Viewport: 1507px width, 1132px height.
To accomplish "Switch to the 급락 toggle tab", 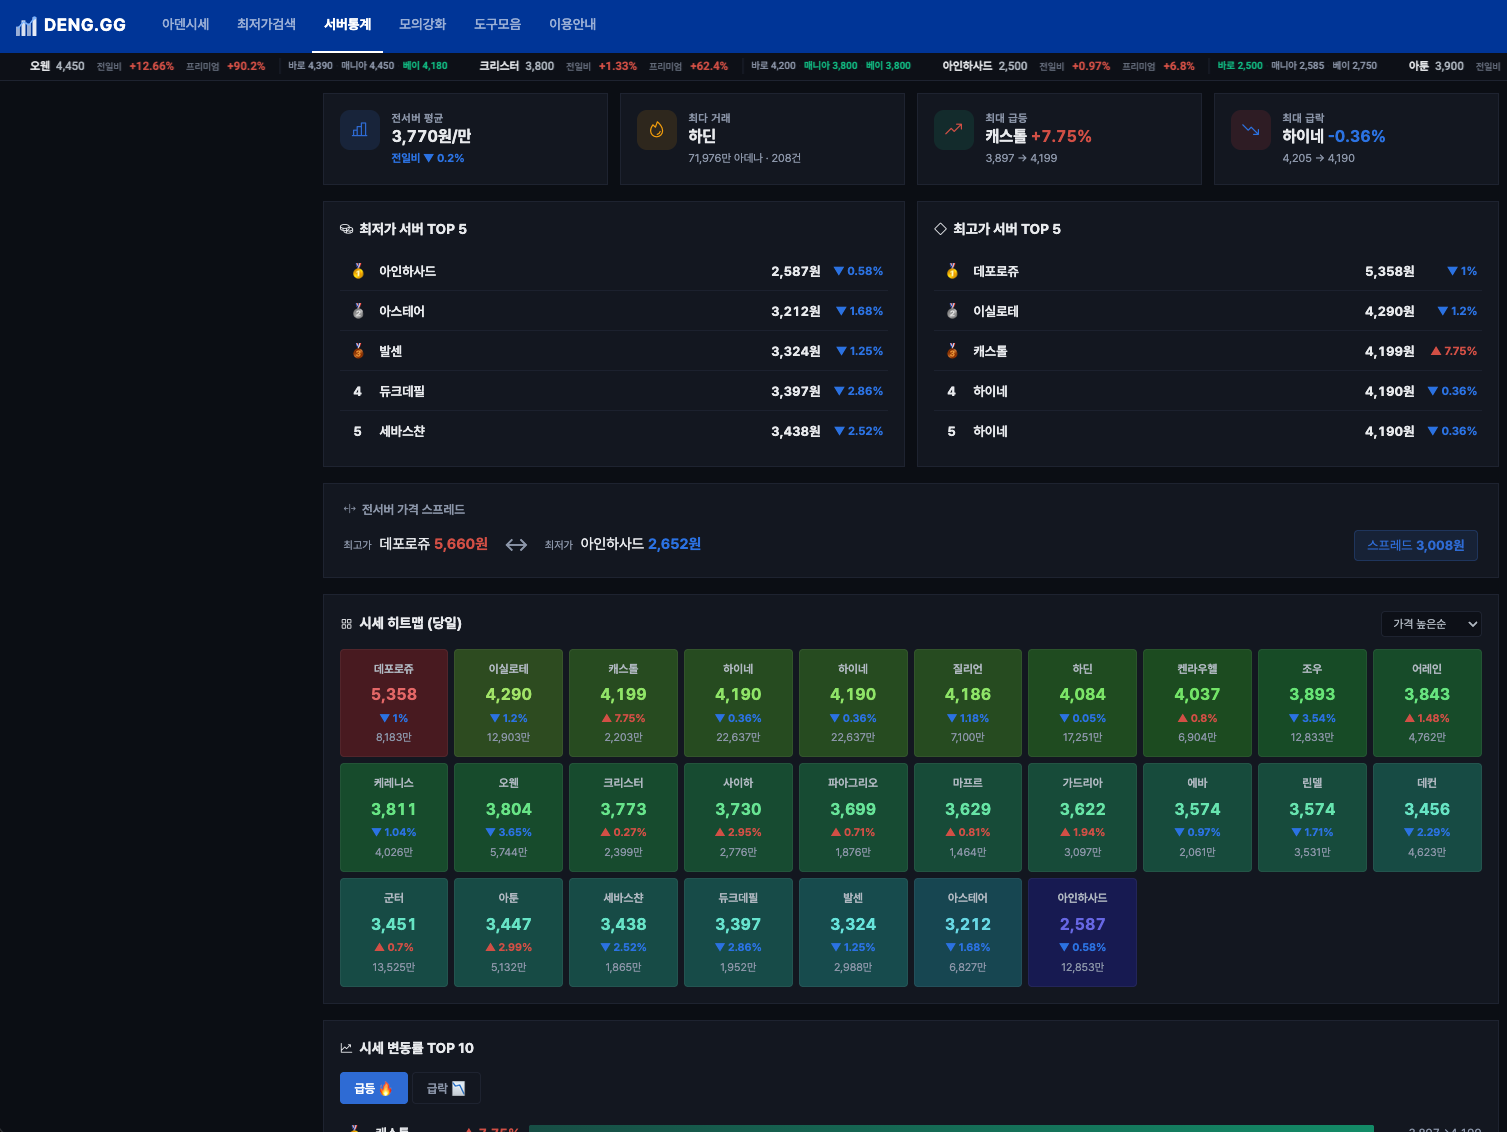I will (x=446, y=1088).
